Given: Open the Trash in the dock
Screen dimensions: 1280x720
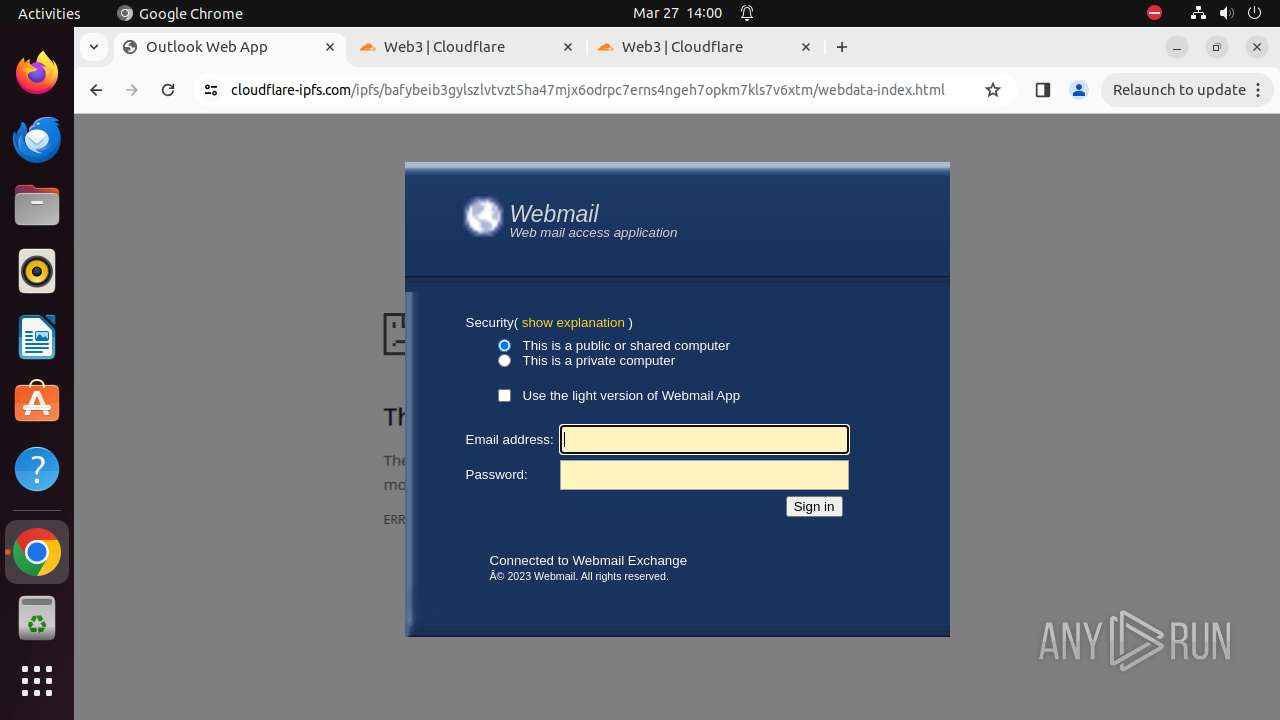Looking at the screenshot, I should pyautogui.click(x=37, y=618).
